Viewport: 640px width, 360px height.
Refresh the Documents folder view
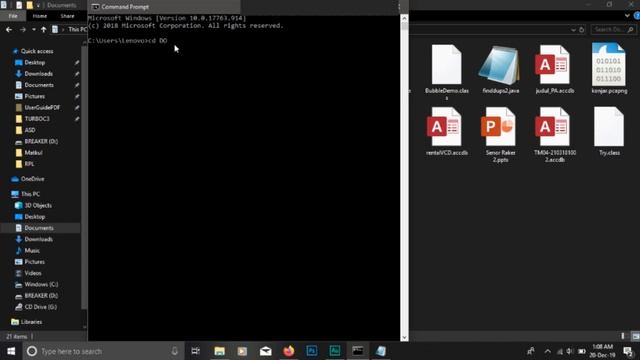581,30
